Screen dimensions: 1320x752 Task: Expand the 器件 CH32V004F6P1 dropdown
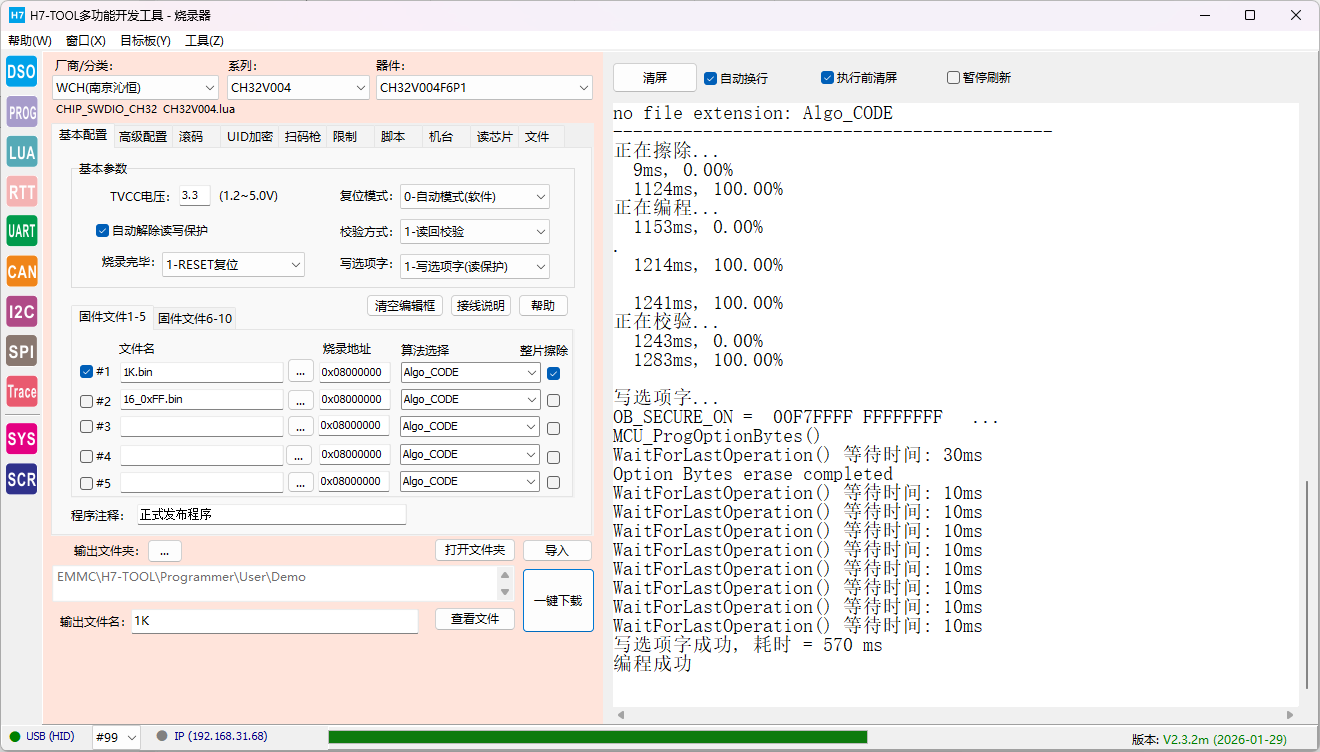point(485,88)
